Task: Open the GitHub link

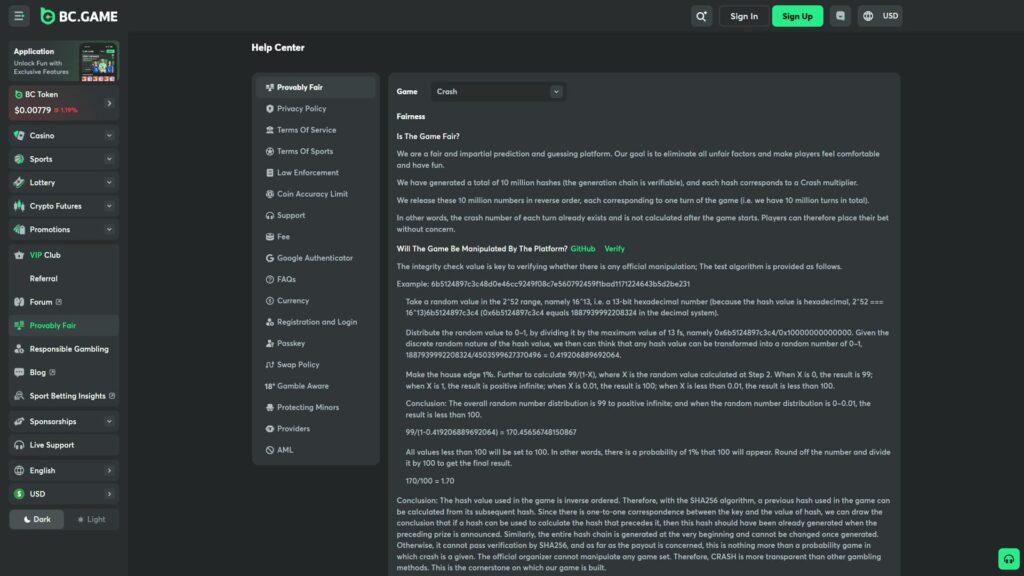Action: tap(583, 249)
